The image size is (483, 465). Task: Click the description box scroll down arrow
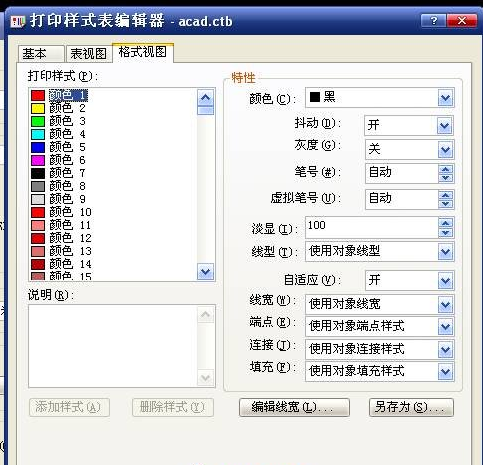pos(205,378)
